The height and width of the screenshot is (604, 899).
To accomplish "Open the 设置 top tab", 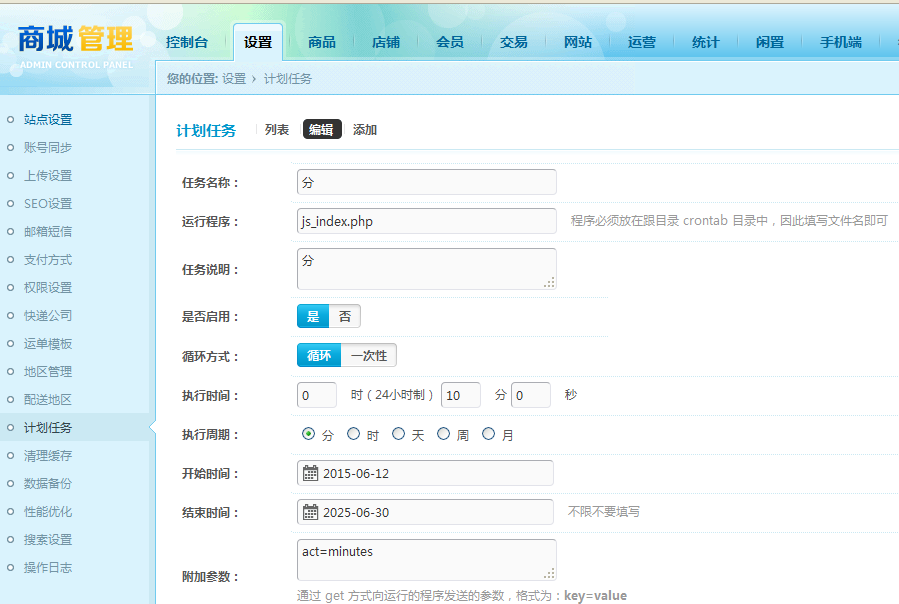I will (x=258, y=42).
